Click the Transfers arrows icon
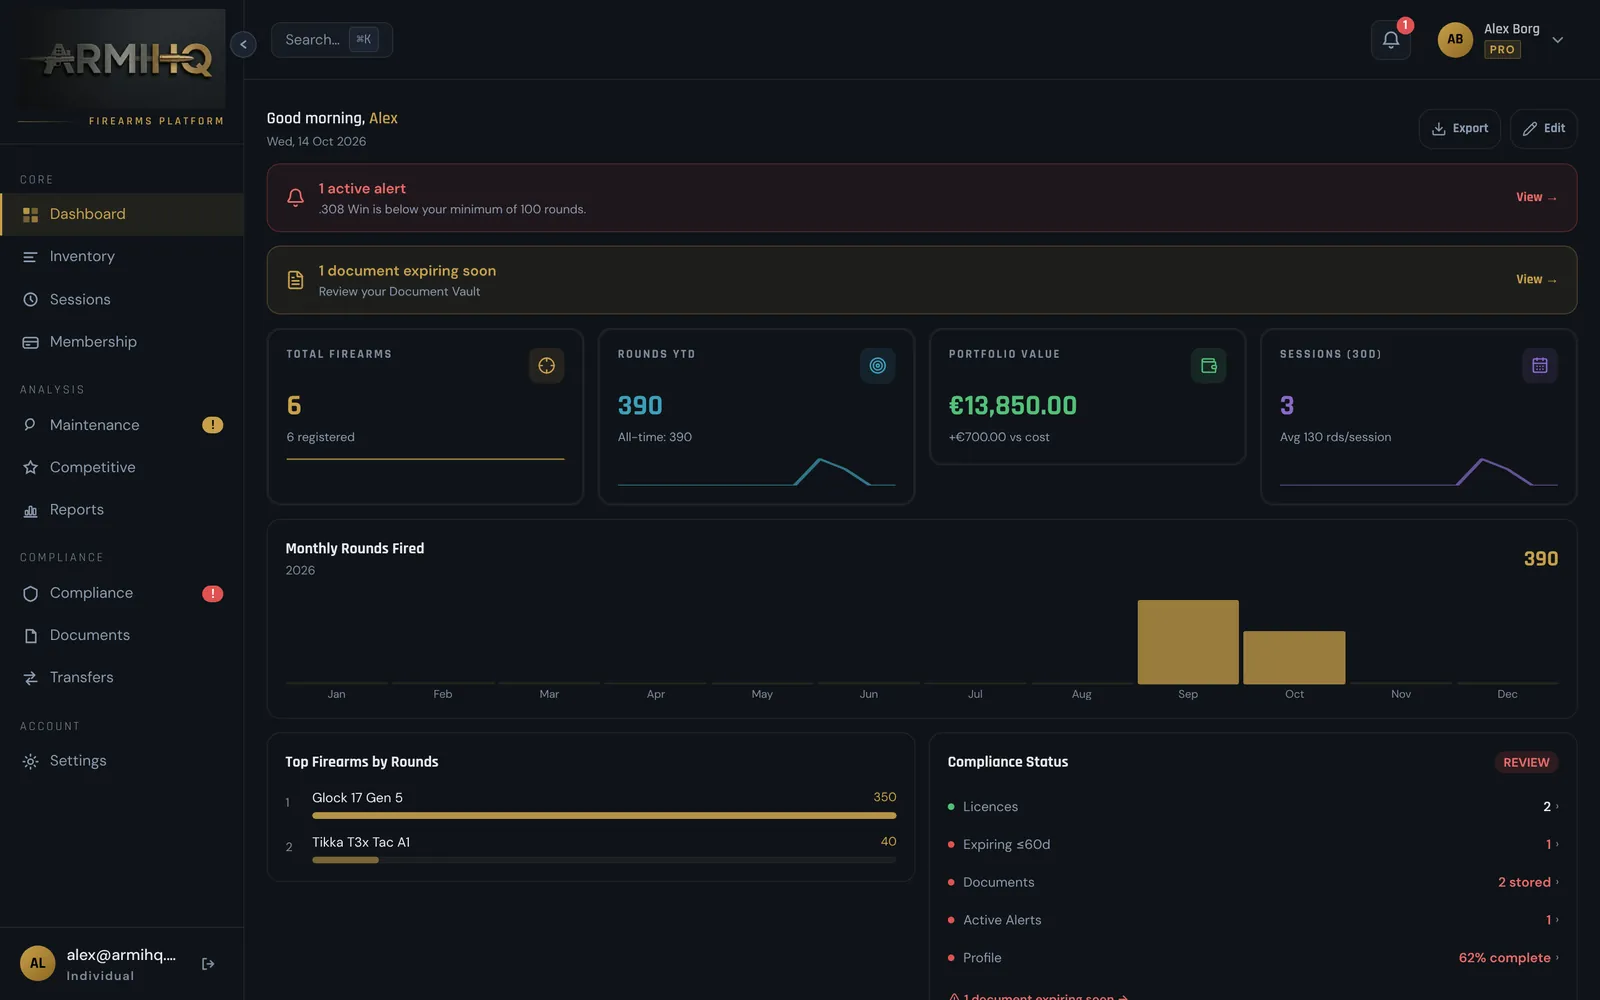Viewport: 1600px width, 1000px height. point(30,678)
